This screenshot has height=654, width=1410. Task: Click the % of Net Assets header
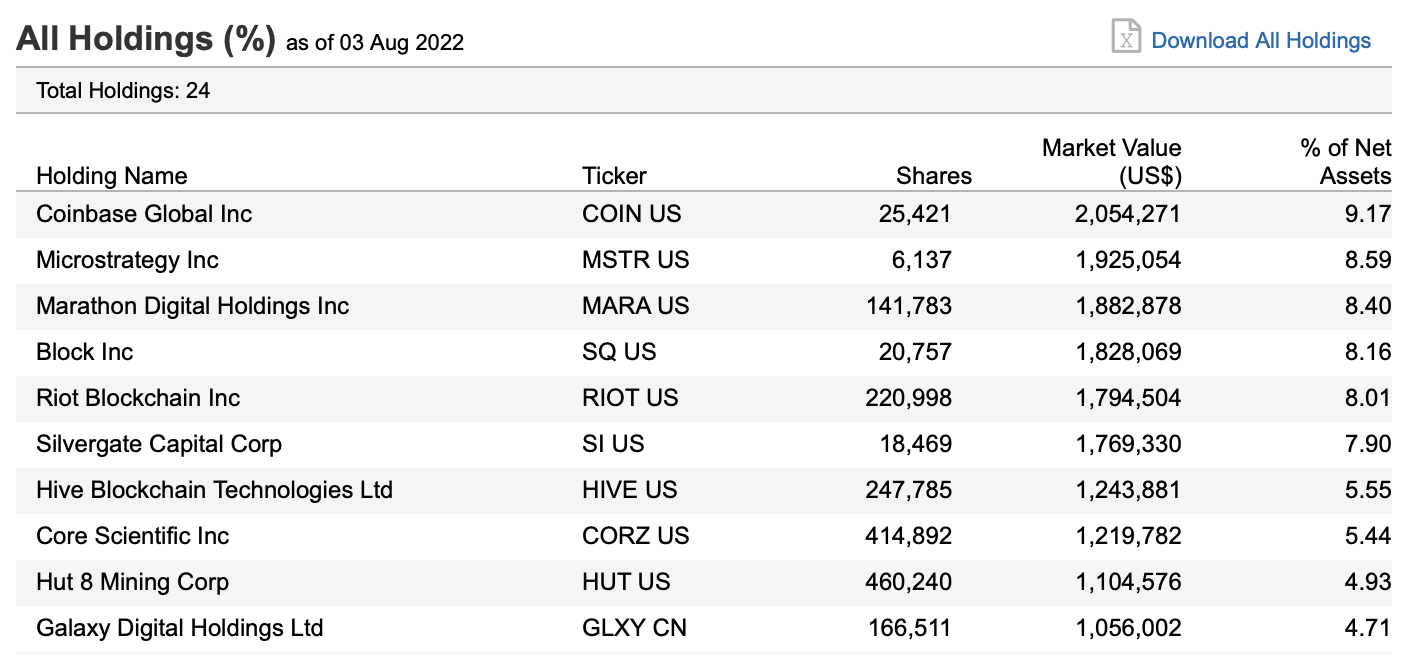tap(1346, 162)
